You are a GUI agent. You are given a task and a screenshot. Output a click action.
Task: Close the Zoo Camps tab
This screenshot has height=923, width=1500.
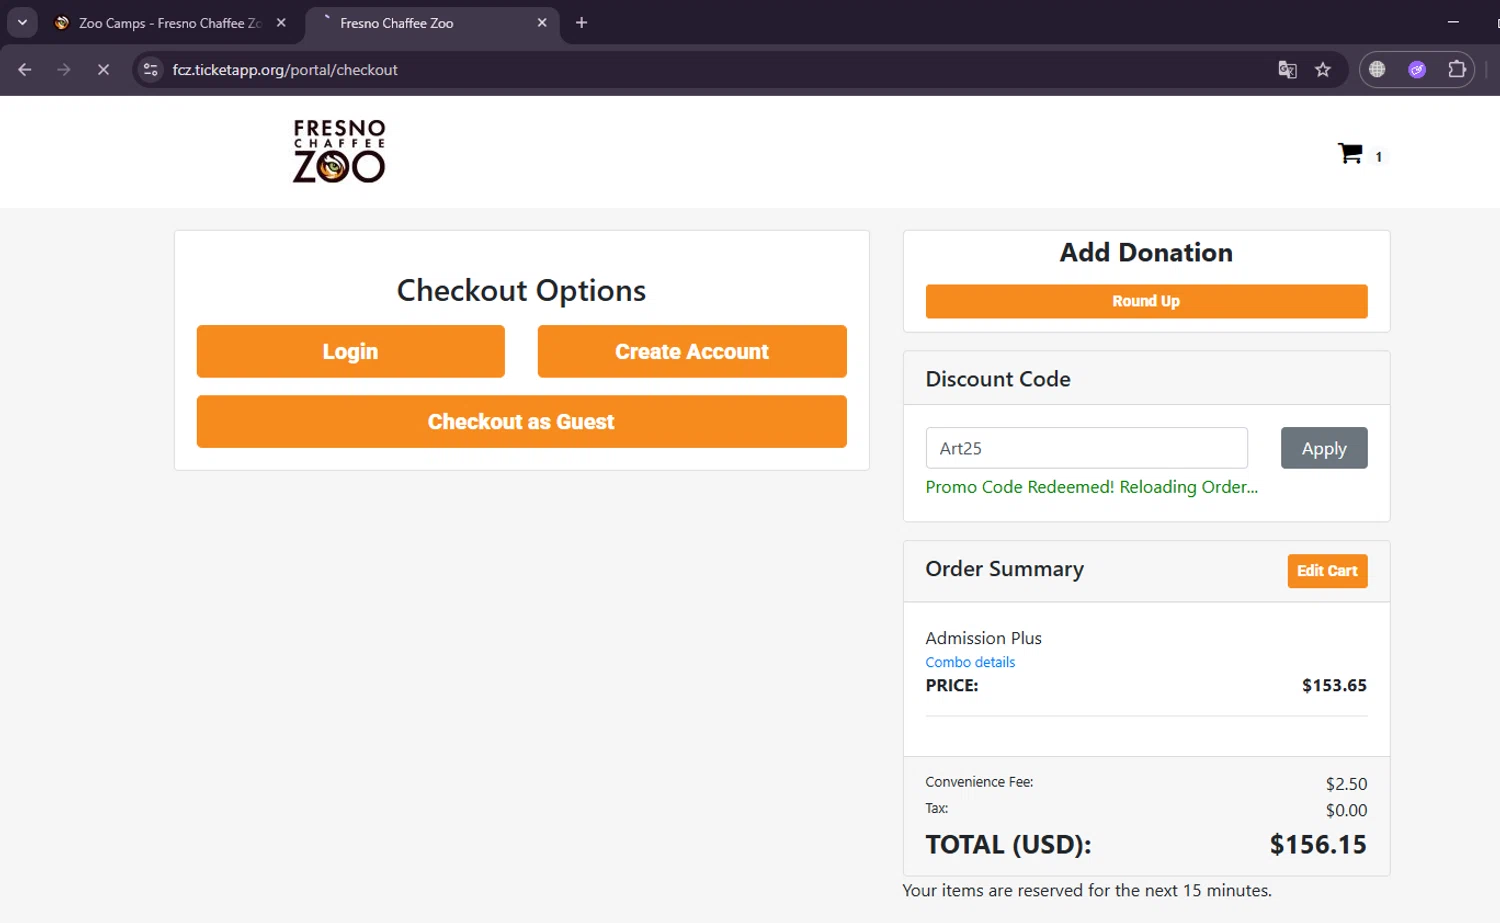(281, 22)
